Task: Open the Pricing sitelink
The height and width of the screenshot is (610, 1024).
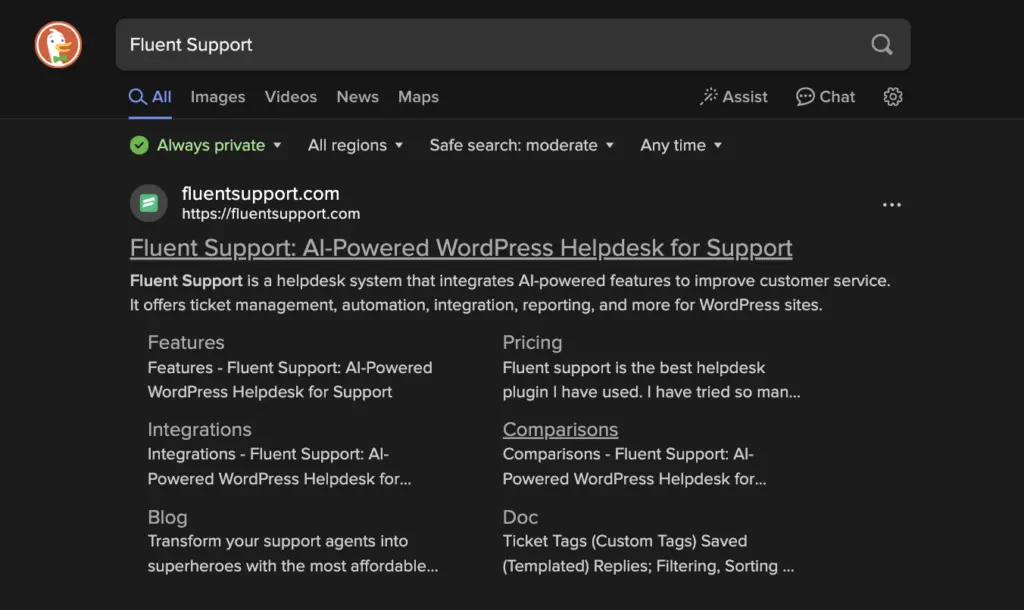Action: coord(532,342)
